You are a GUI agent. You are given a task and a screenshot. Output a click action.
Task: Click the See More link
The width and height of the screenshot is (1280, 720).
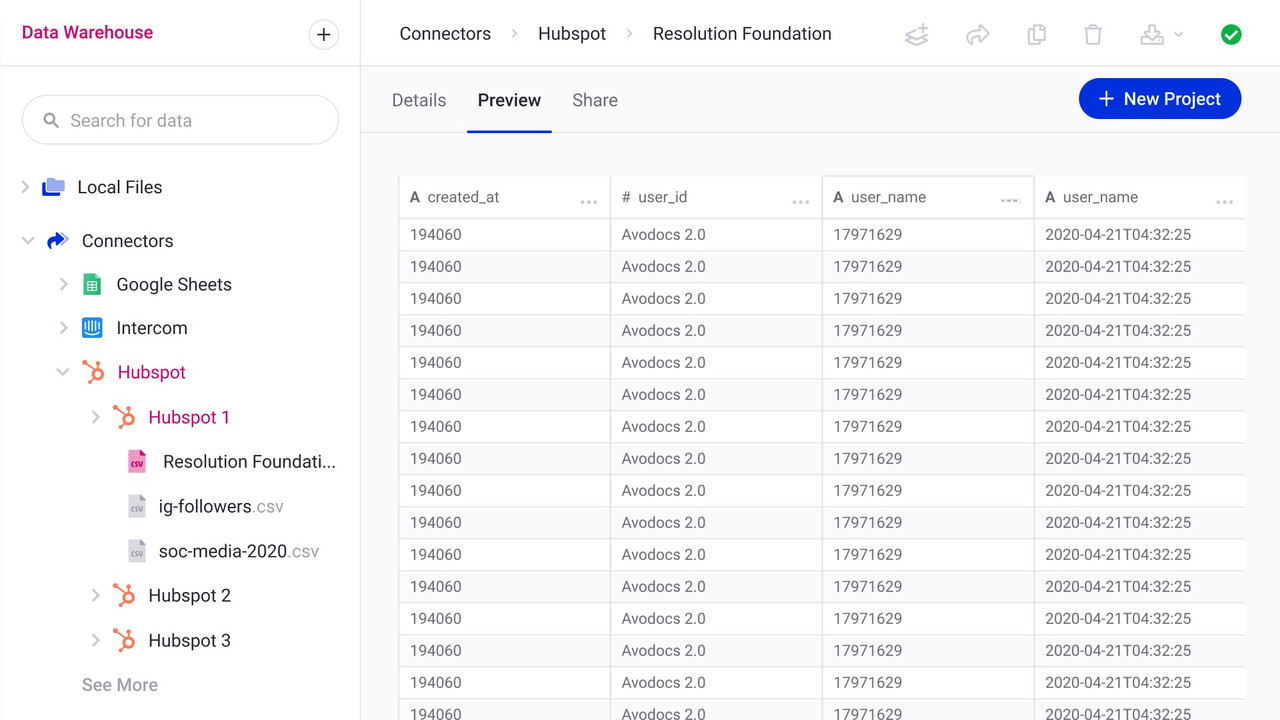click(x=120, y=685)
